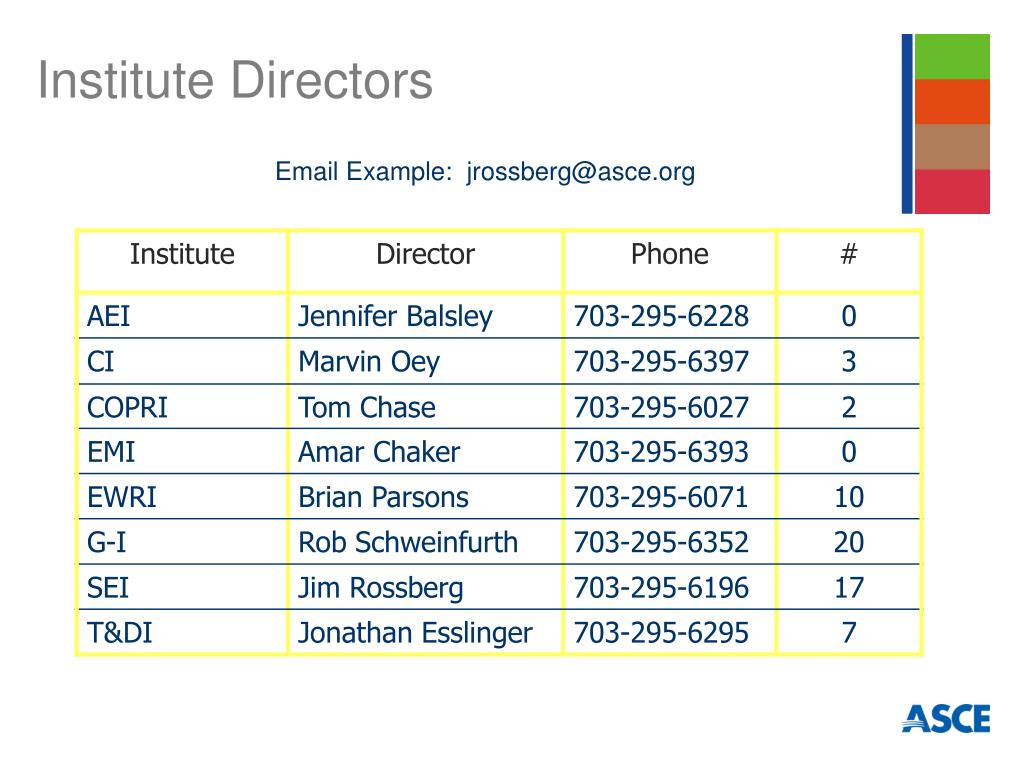1024x768 pixels.
Task: Click the ASCE logo
Action: (x=946, y=718)
